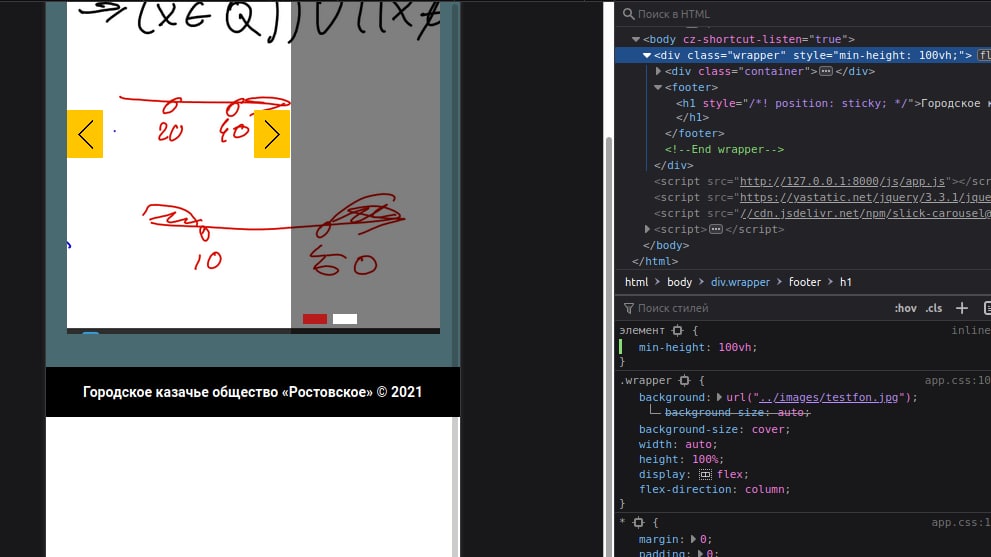Edit the width auto value
Viewport: 991px width, 557px height.
click(698, 444)
